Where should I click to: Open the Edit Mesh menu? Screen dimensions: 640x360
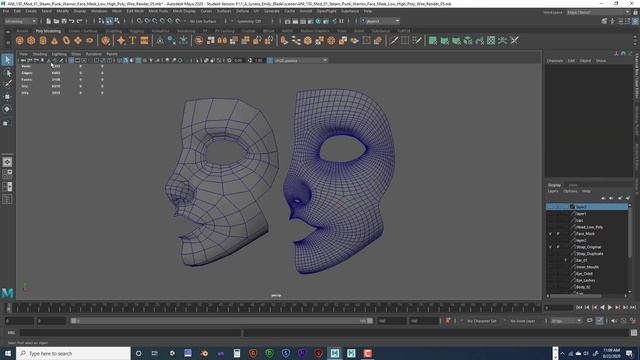coord(135,11)
